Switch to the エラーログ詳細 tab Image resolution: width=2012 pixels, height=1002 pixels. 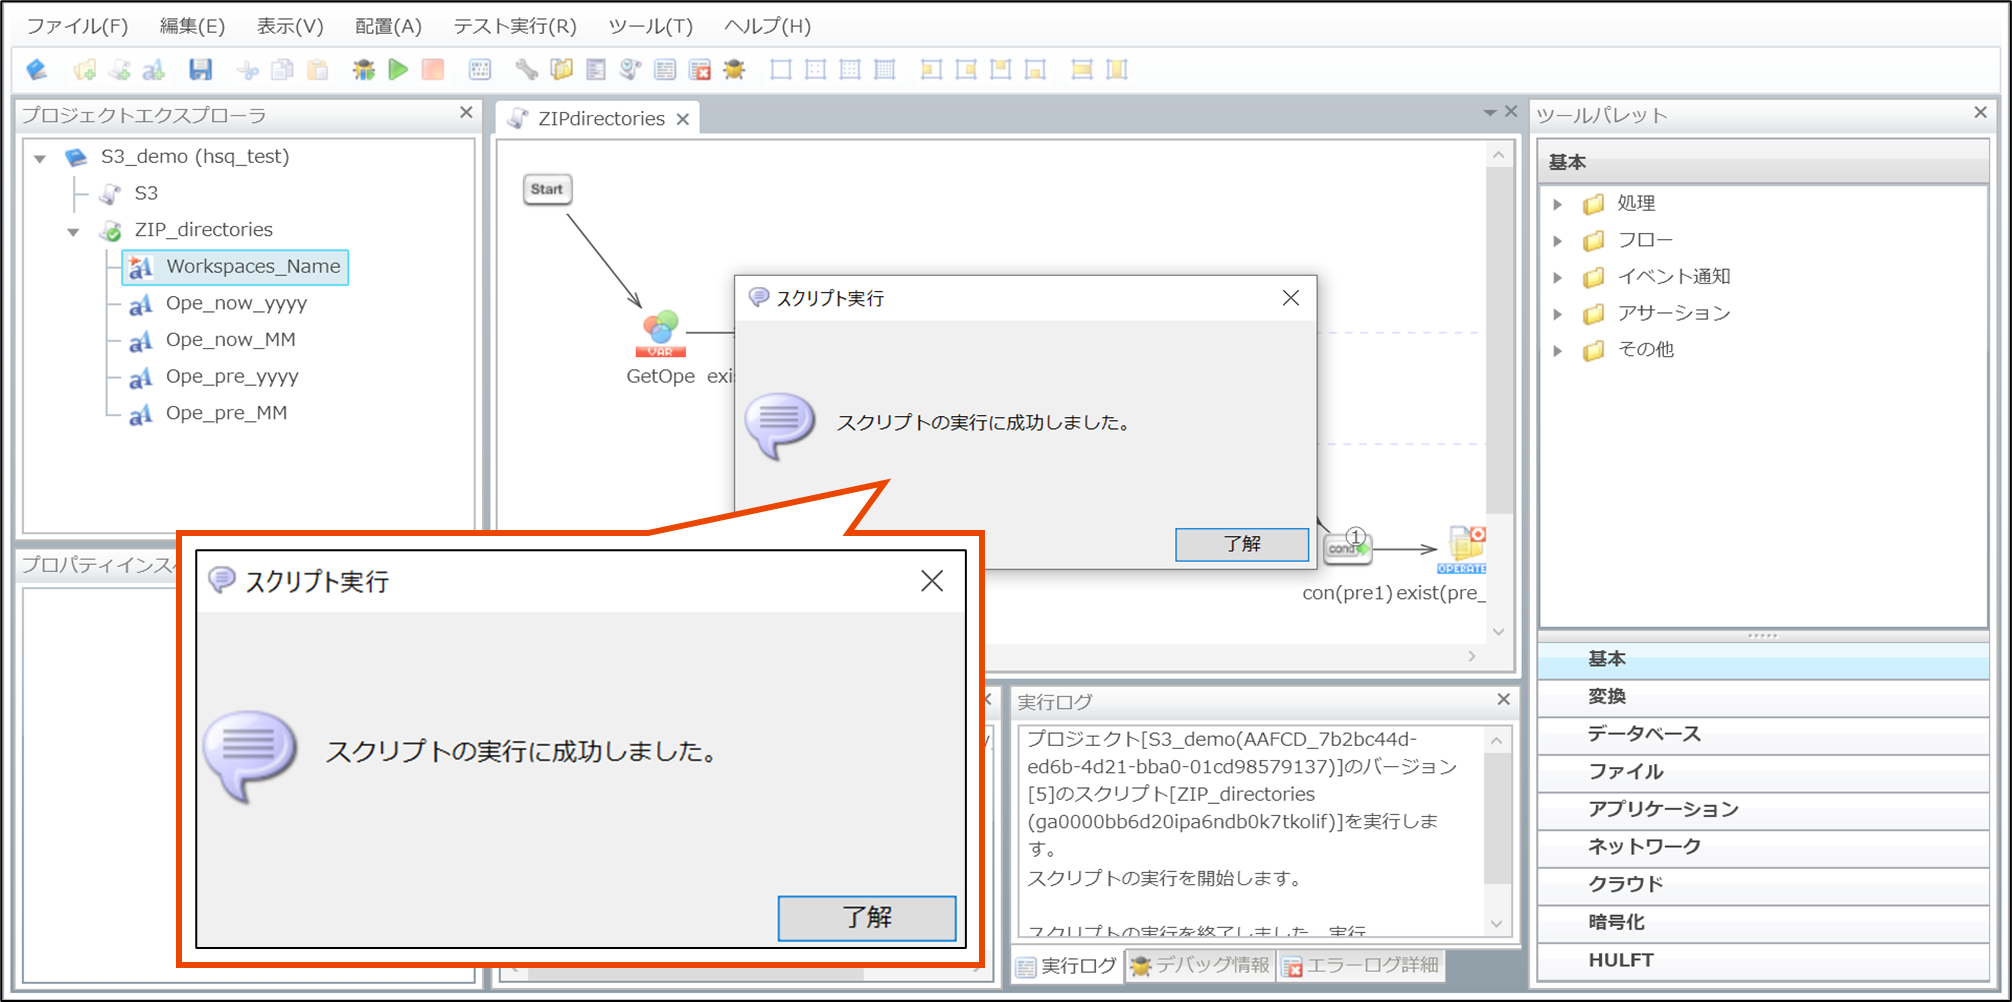coord(1361,966)
